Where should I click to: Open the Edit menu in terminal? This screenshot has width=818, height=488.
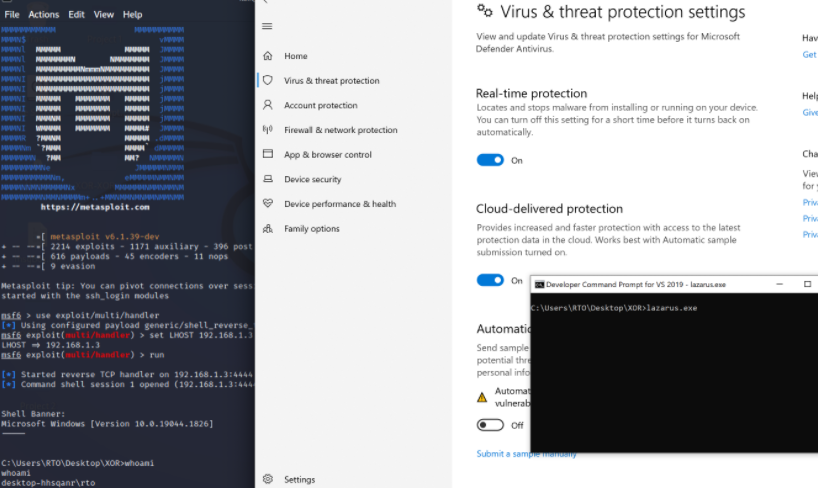pos(76,15)
